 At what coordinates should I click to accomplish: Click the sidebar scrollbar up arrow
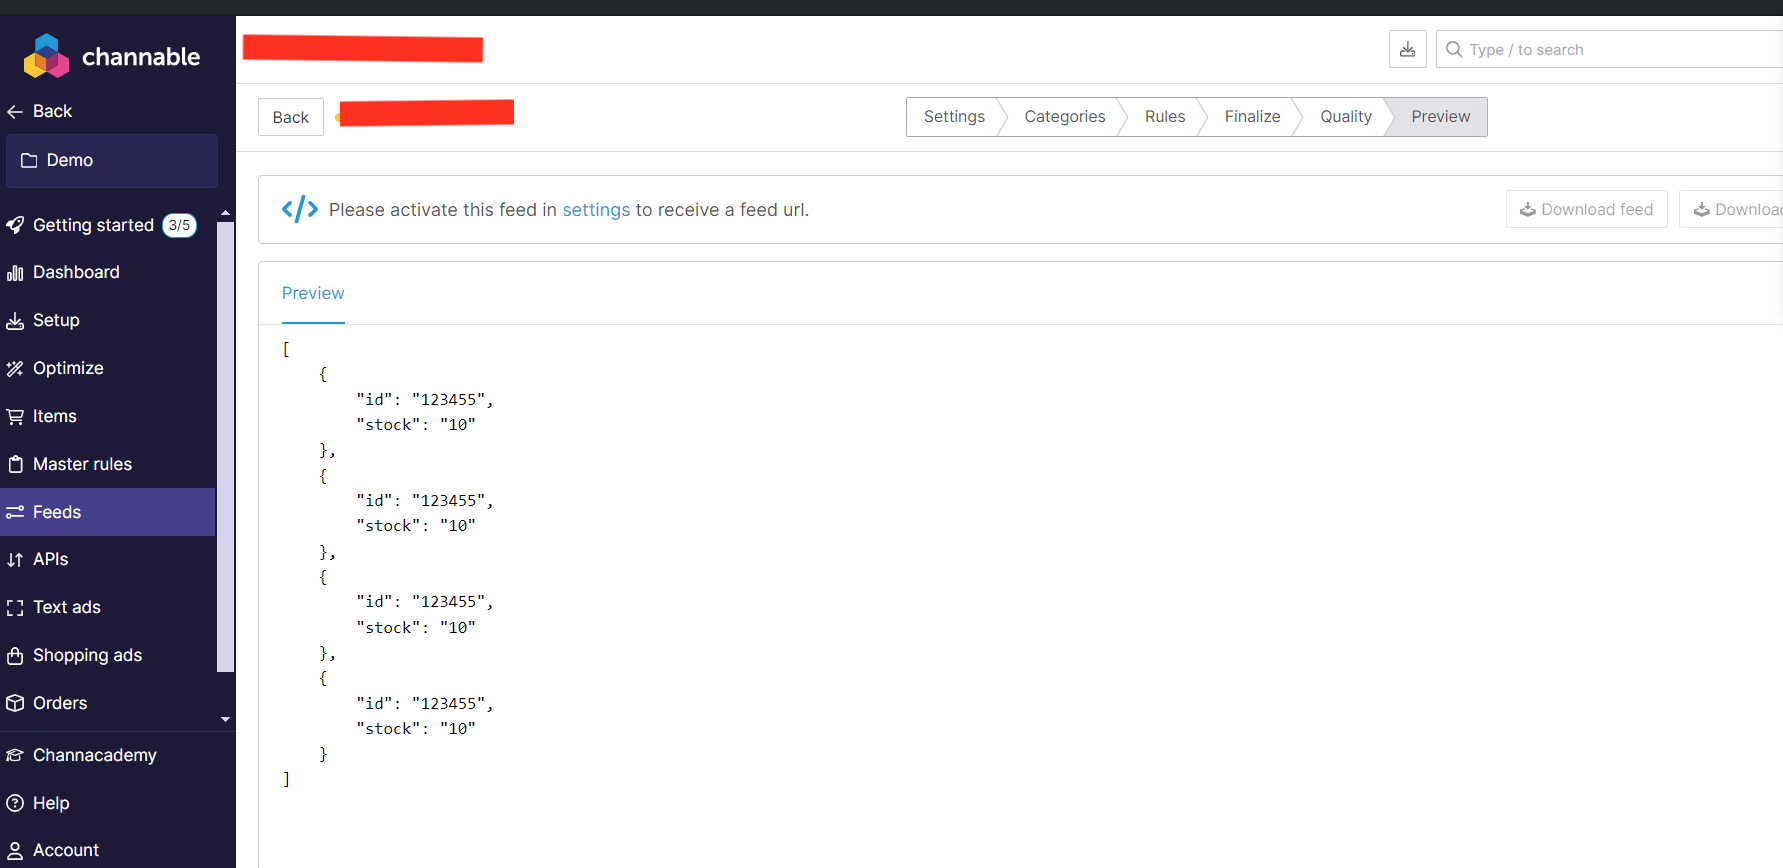(x=225, y=213)
